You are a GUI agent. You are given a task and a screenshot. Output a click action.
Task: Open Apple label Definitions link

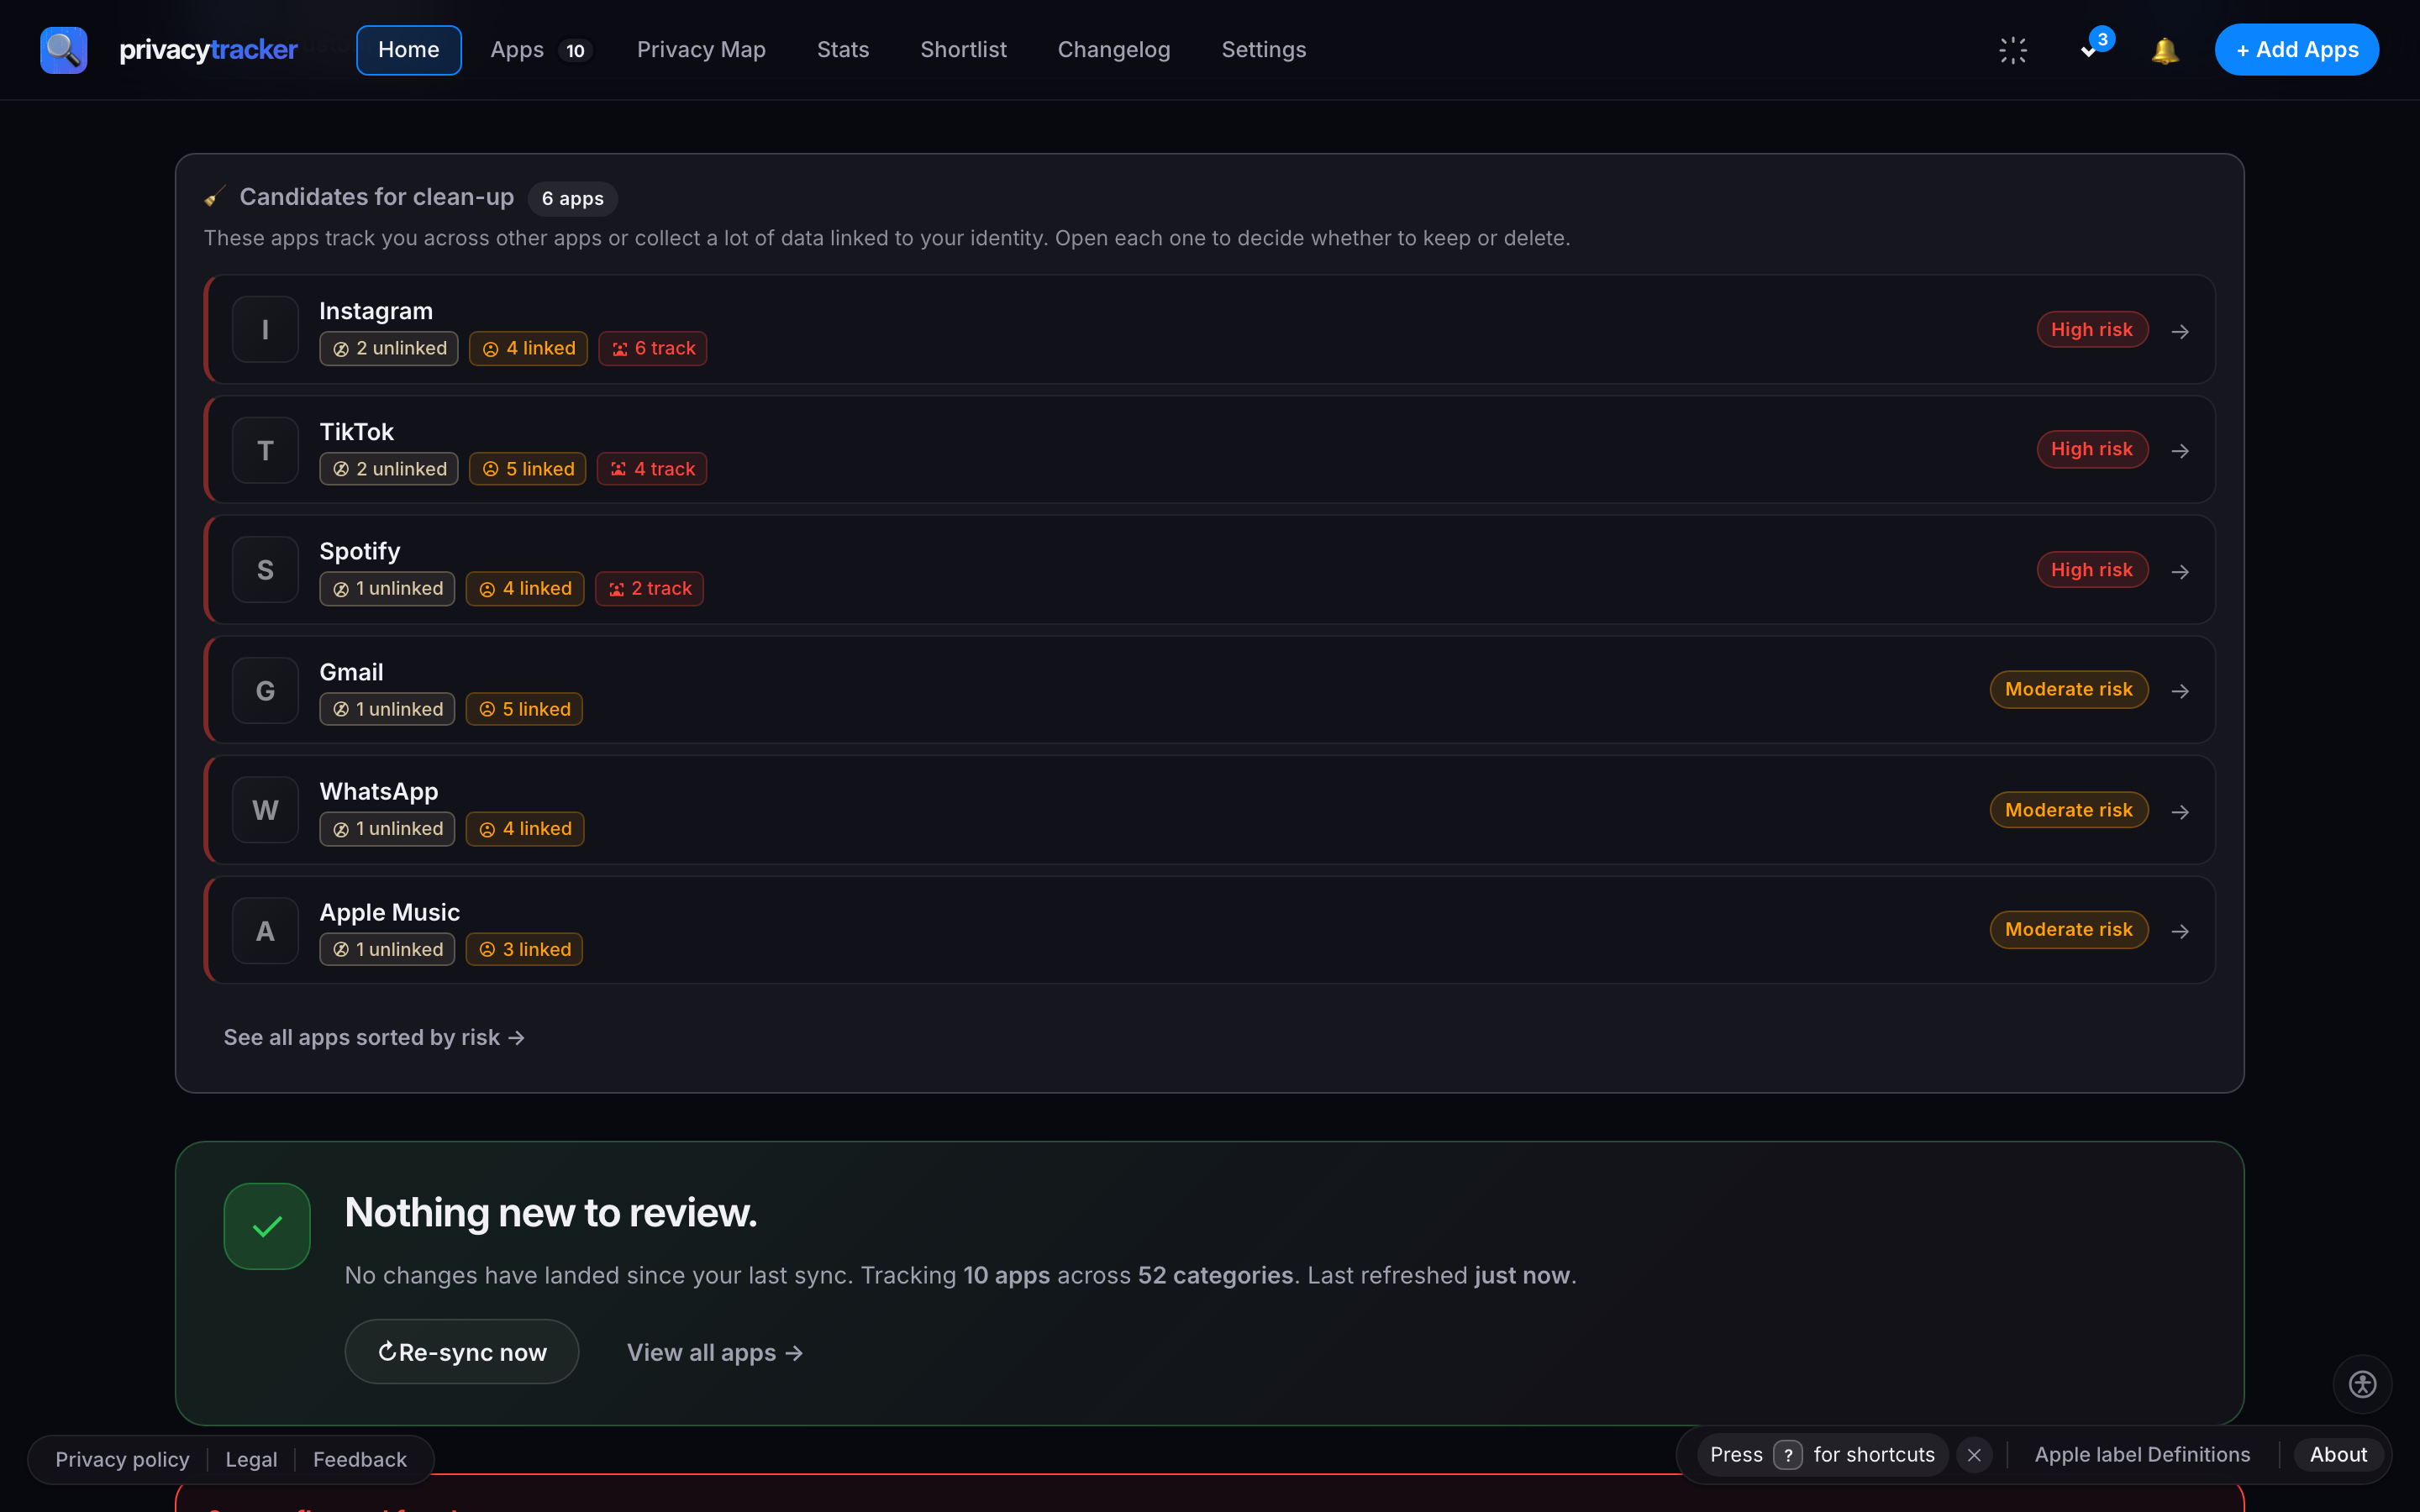2142,1455
